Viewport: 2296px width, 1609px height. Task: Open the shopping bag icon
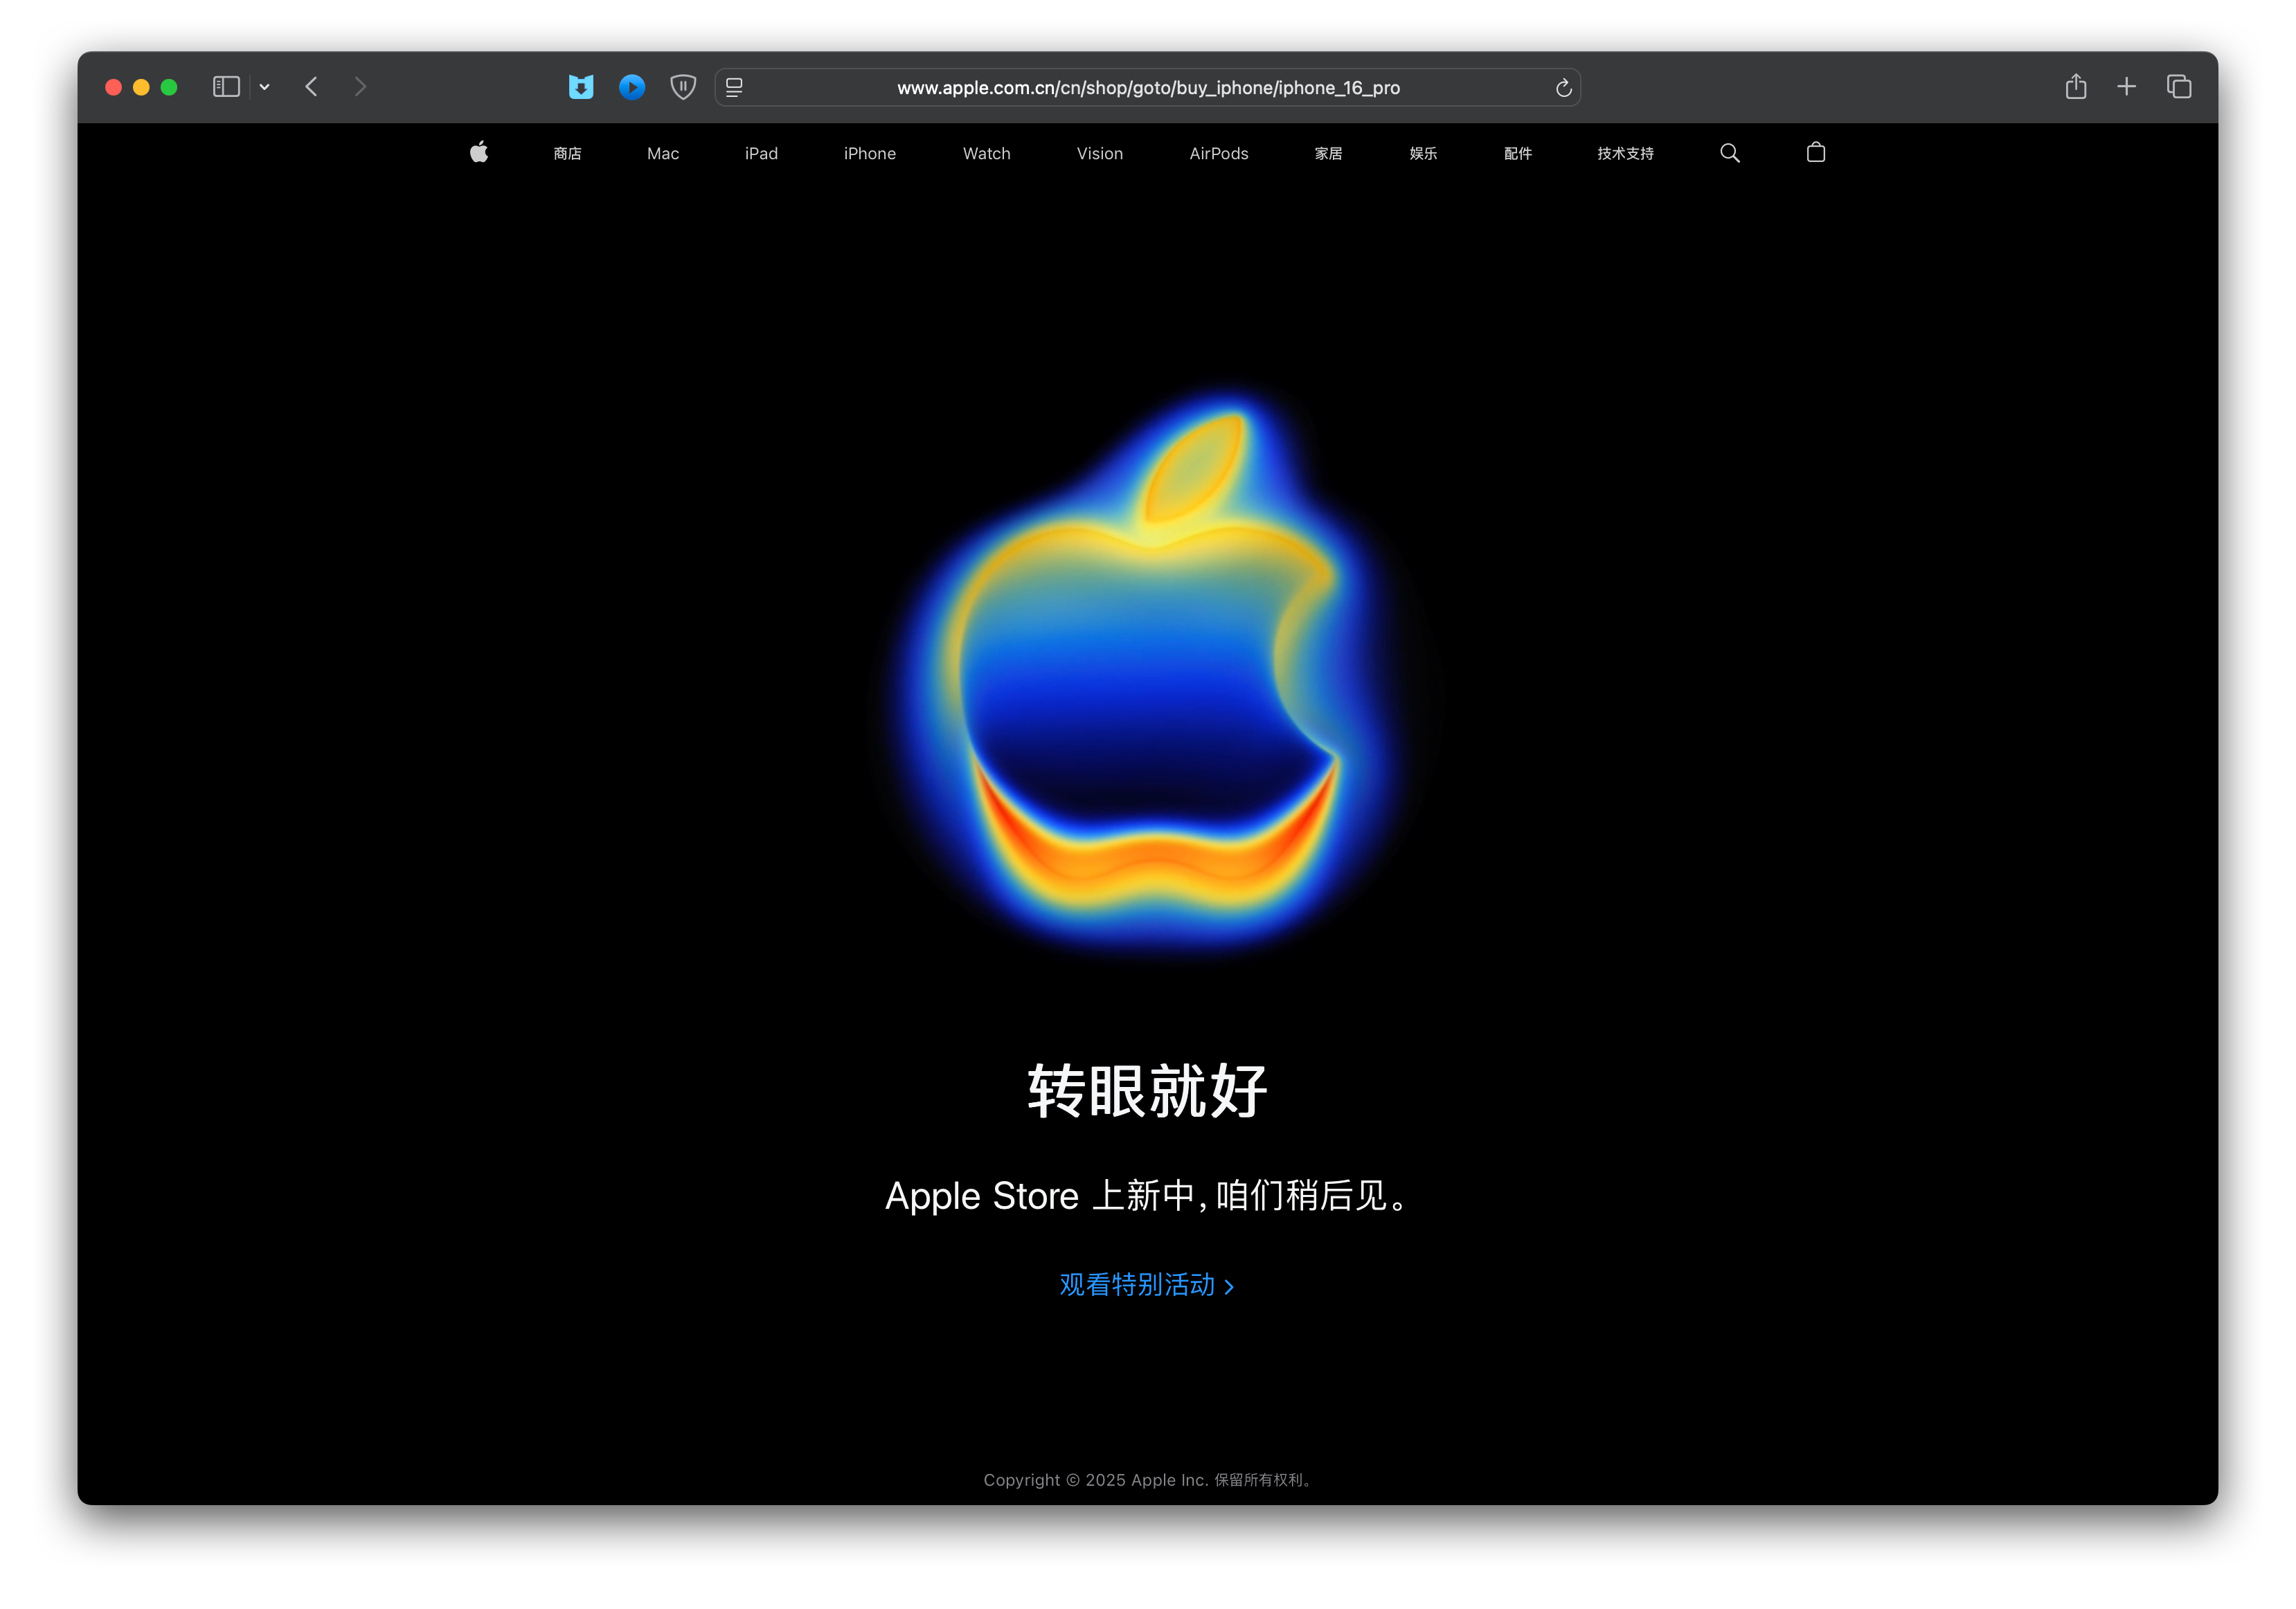pos(1816,152)
